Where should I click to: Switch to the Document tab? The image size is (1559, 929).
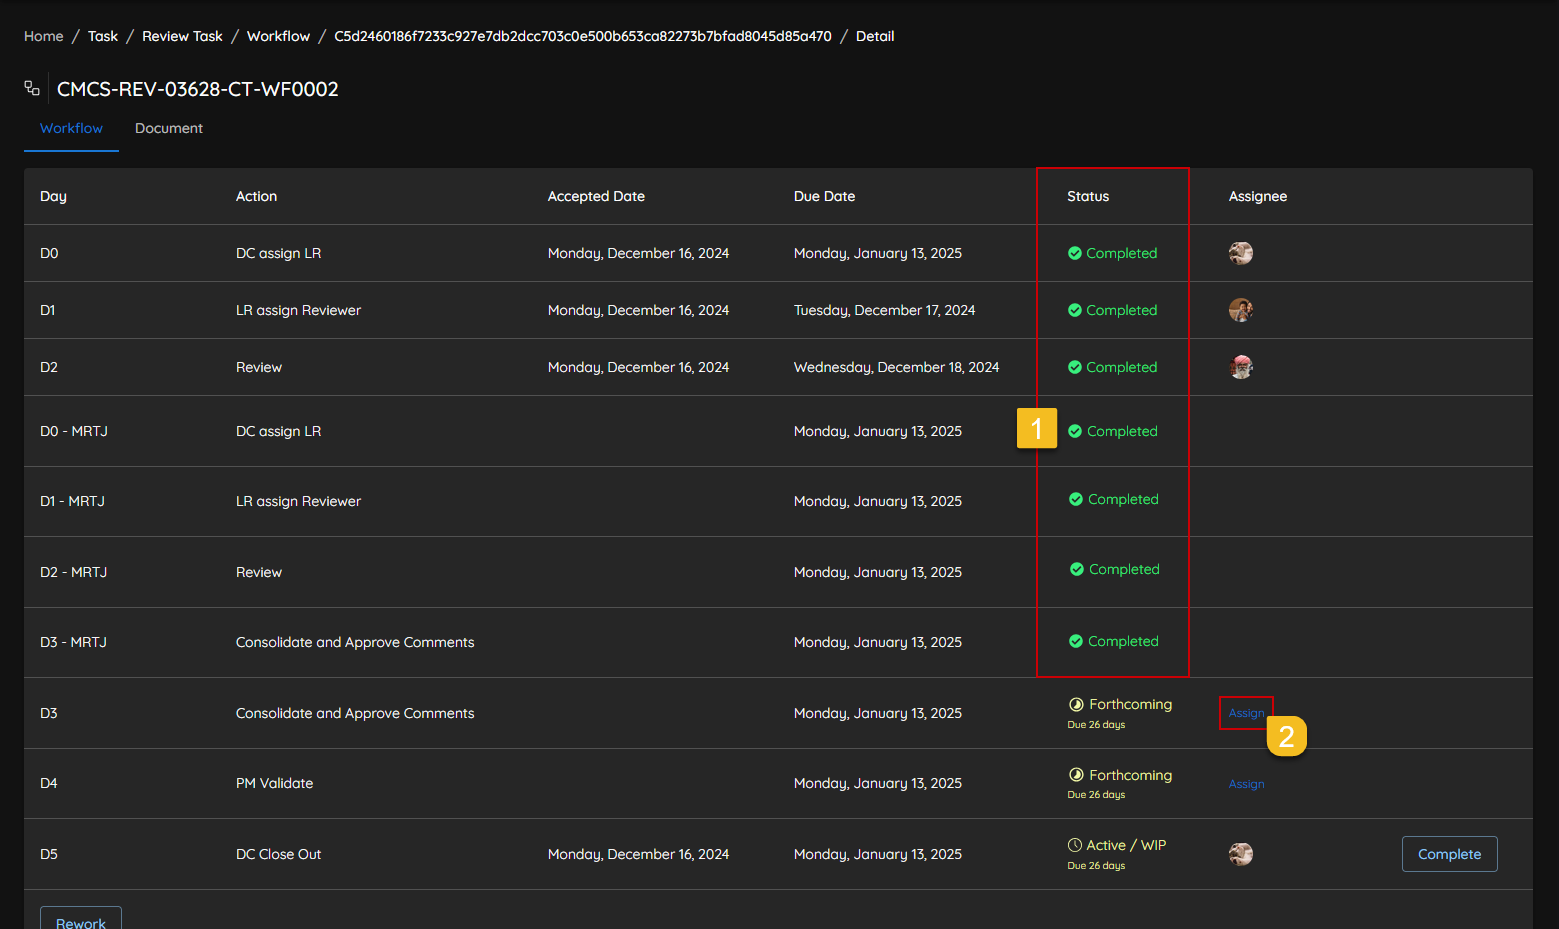tap(168, 128)
